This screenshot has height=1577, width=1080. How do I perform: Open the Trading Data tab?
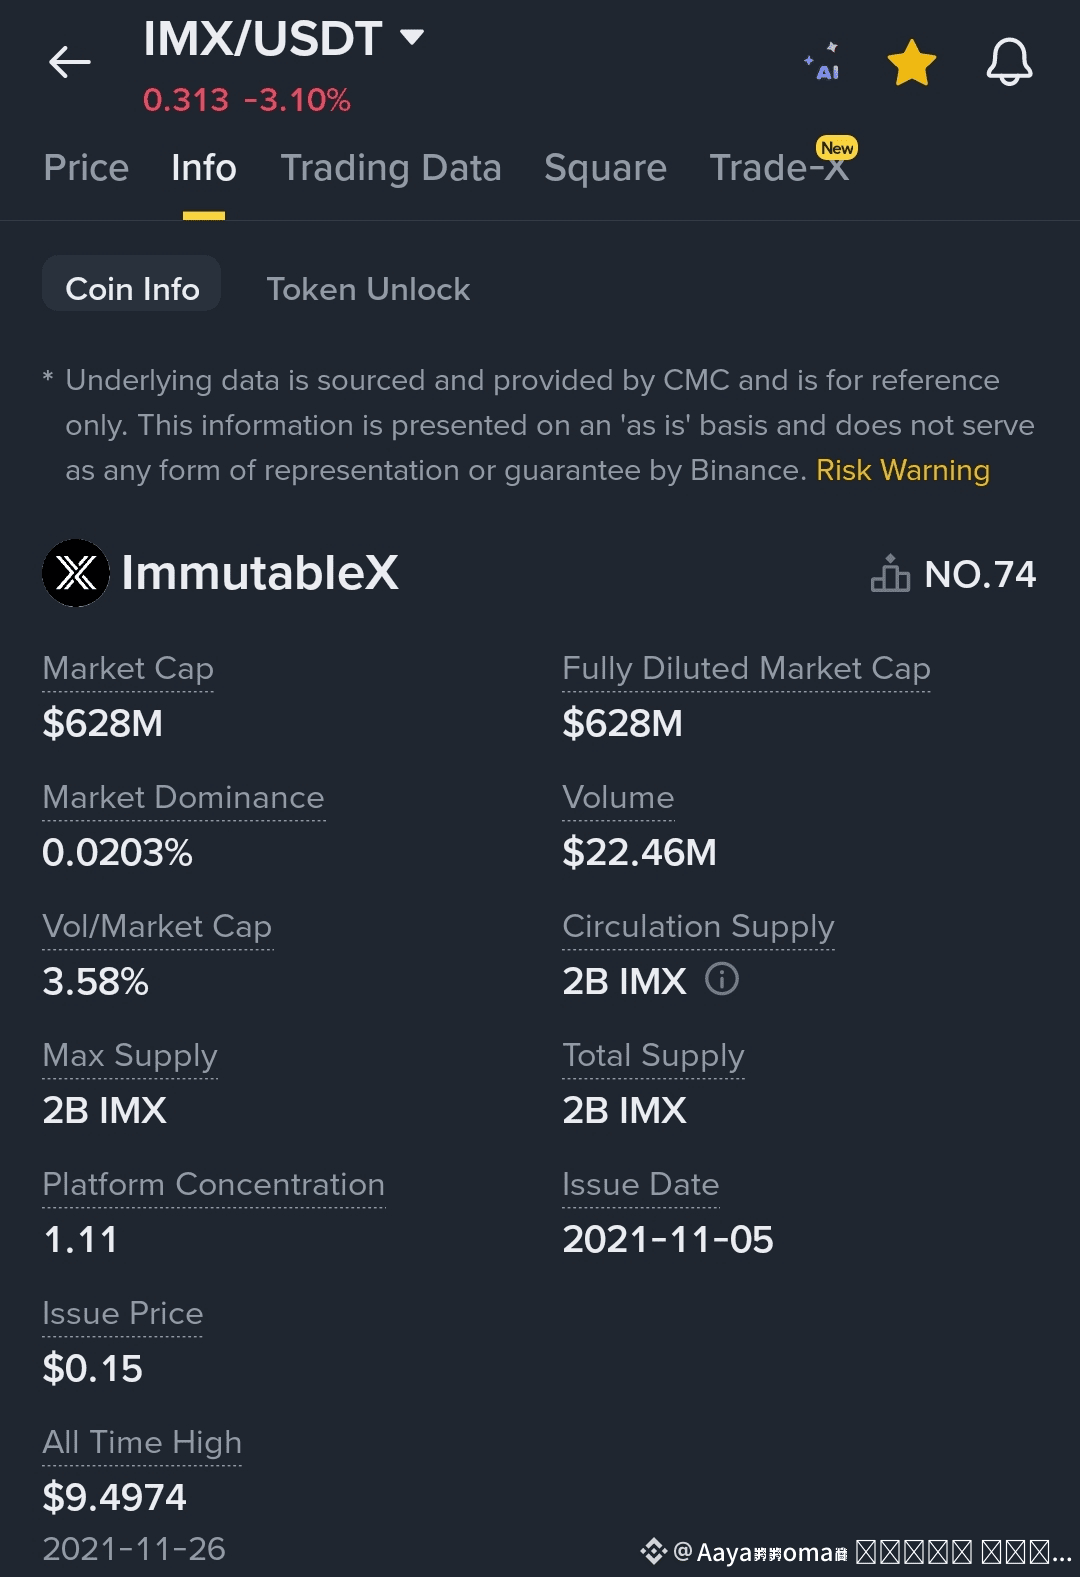(390, 168)
